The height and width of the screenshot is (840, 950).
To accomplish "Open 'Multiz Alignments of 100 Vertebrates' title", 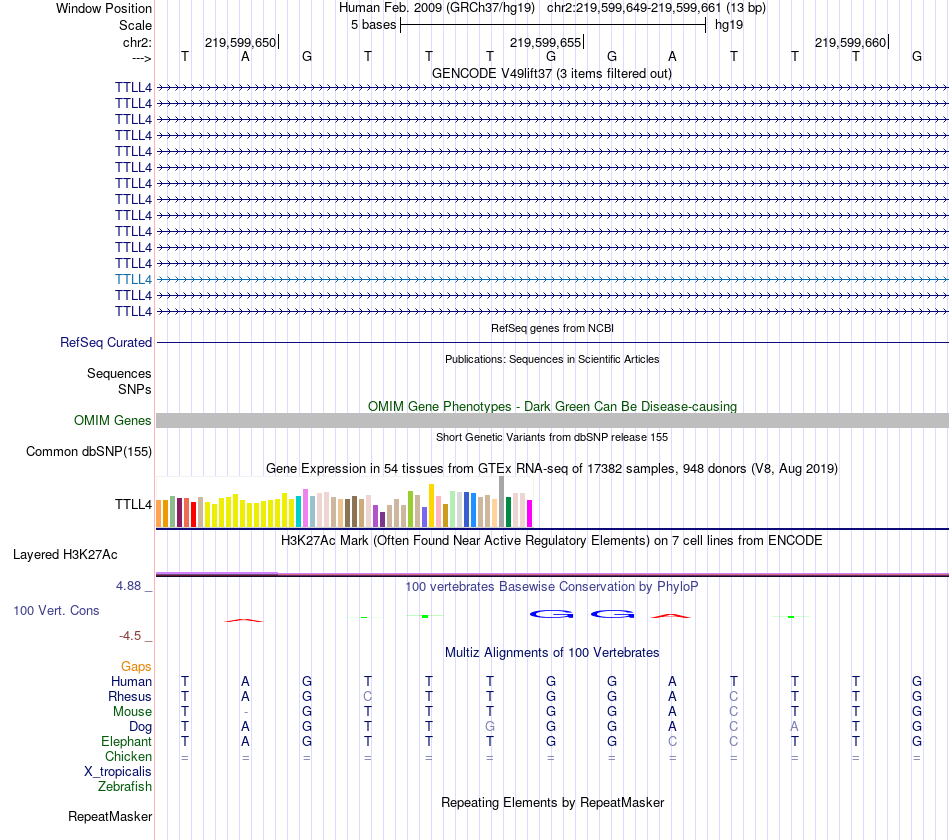I will pyautogui.click(x=552, y=653).
